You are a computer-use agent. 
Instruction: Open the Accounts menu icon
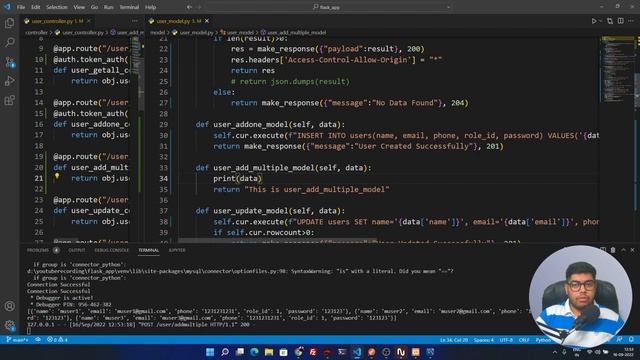(9, 306)
